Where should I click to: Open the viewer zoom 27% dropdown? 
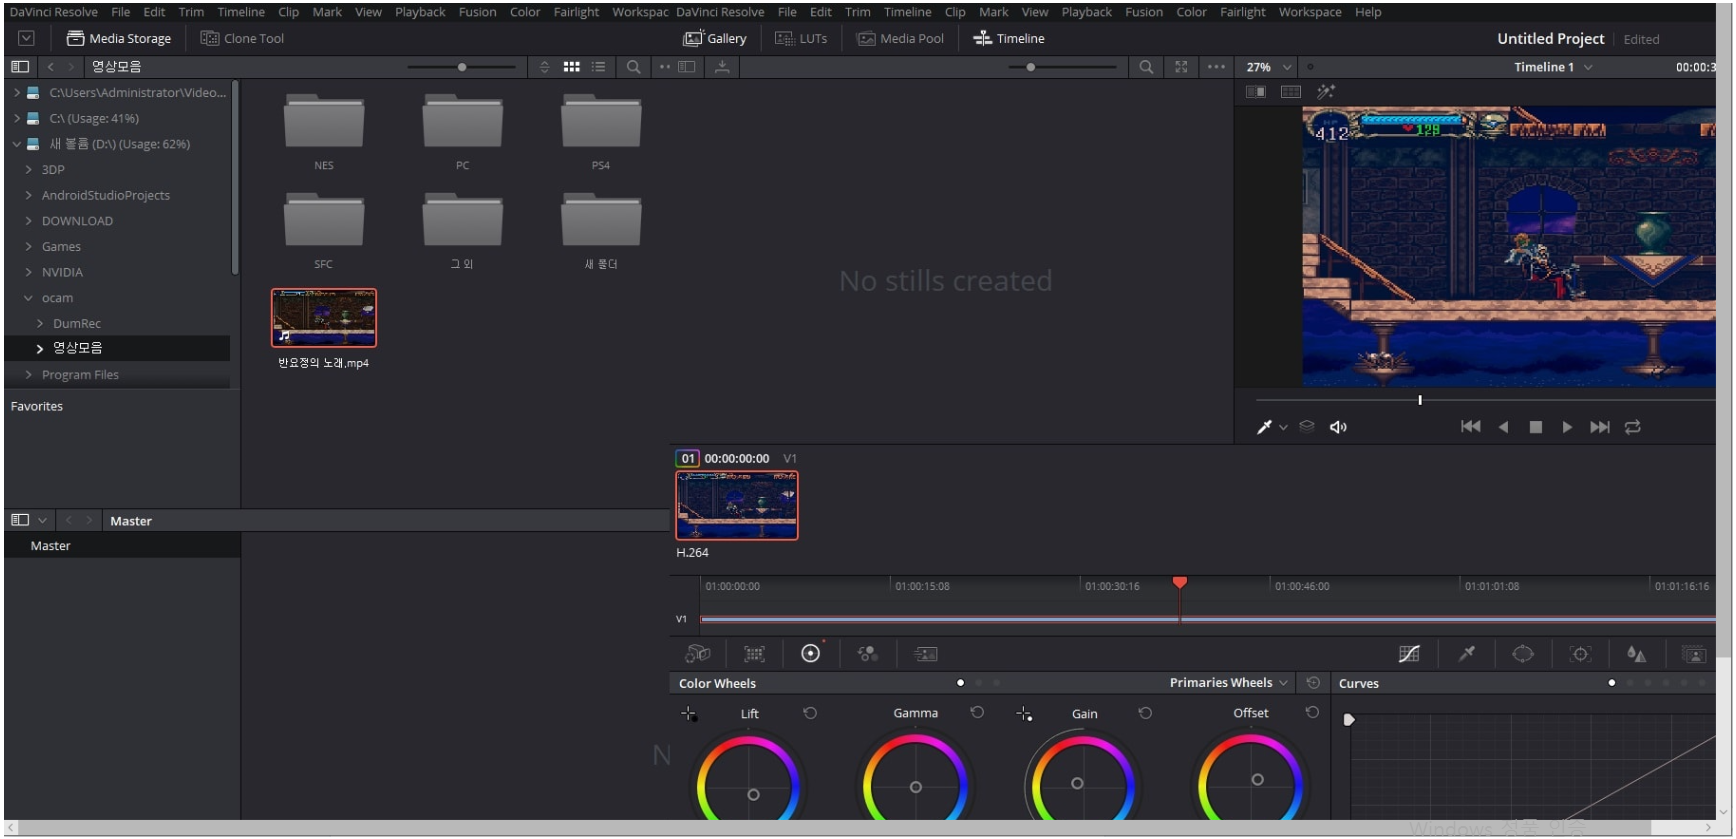[x=1269, y=67]
